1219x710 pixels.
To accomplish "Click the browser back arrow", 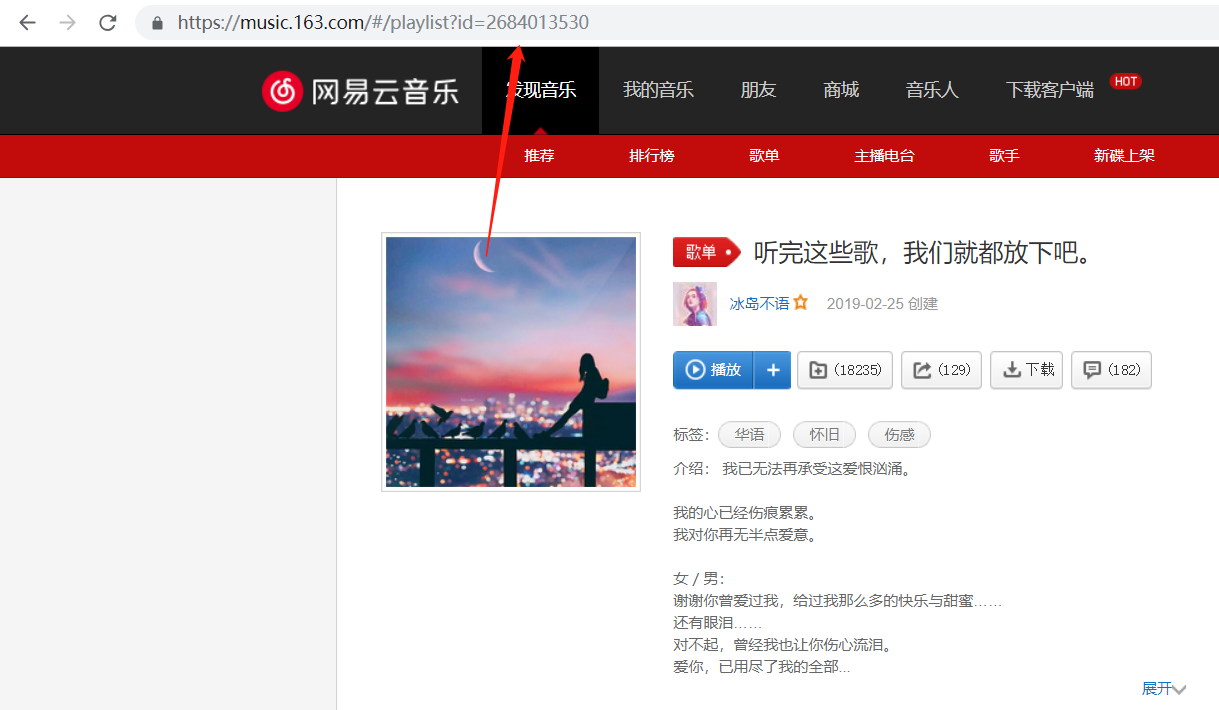I will tap(27, 22).
